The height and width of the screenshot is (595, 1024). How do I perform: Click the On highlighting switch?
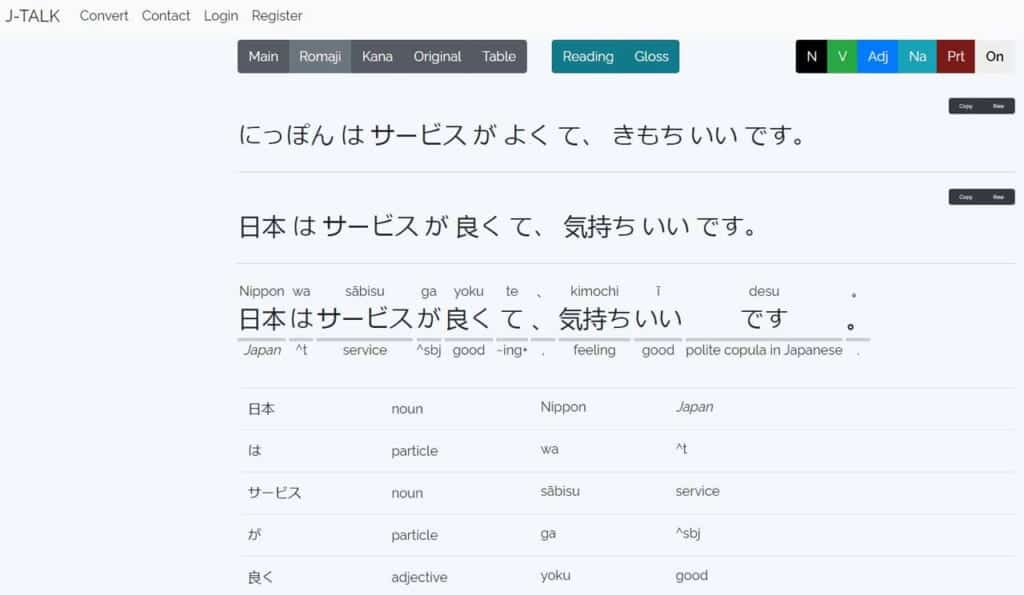point(994,57)
